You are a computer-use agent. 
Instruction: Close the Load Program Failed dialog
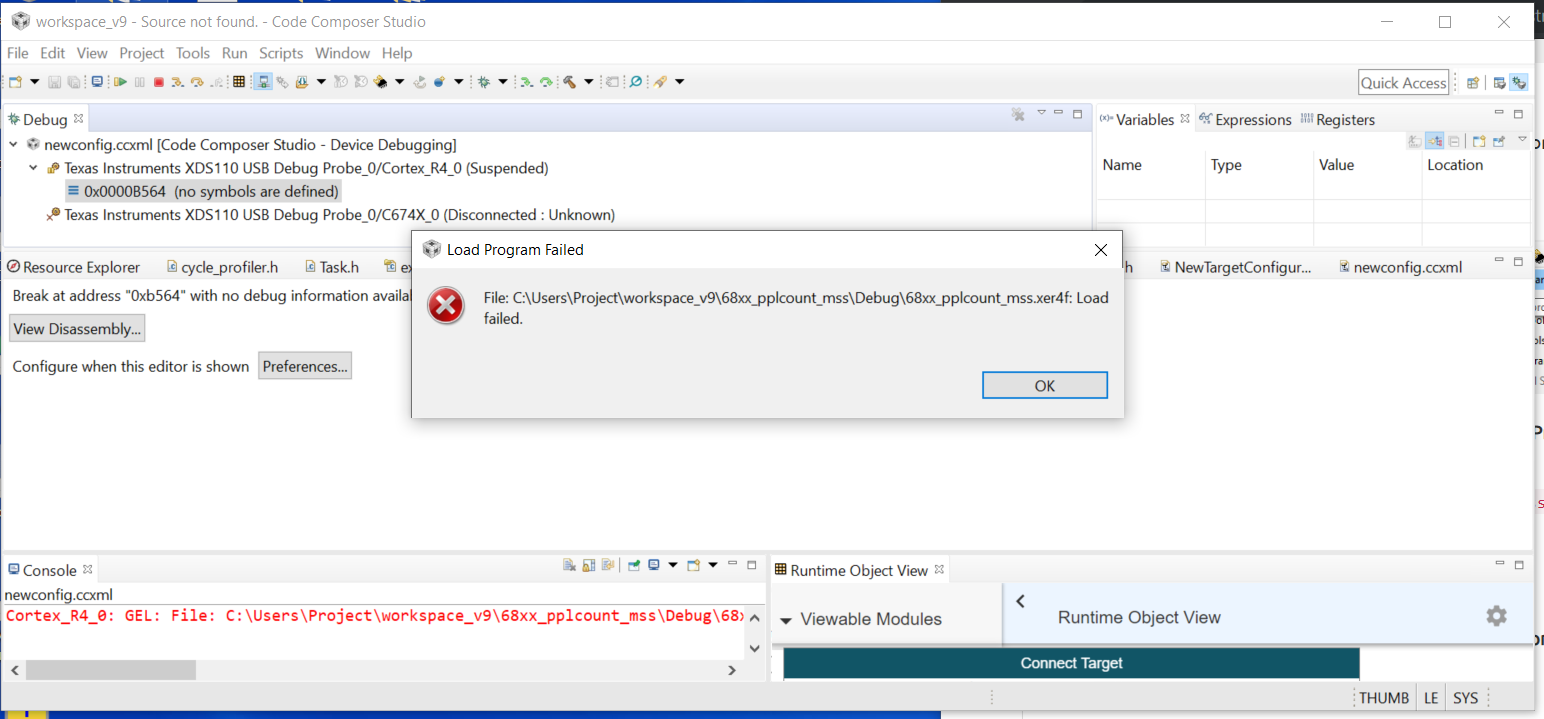1100,250
